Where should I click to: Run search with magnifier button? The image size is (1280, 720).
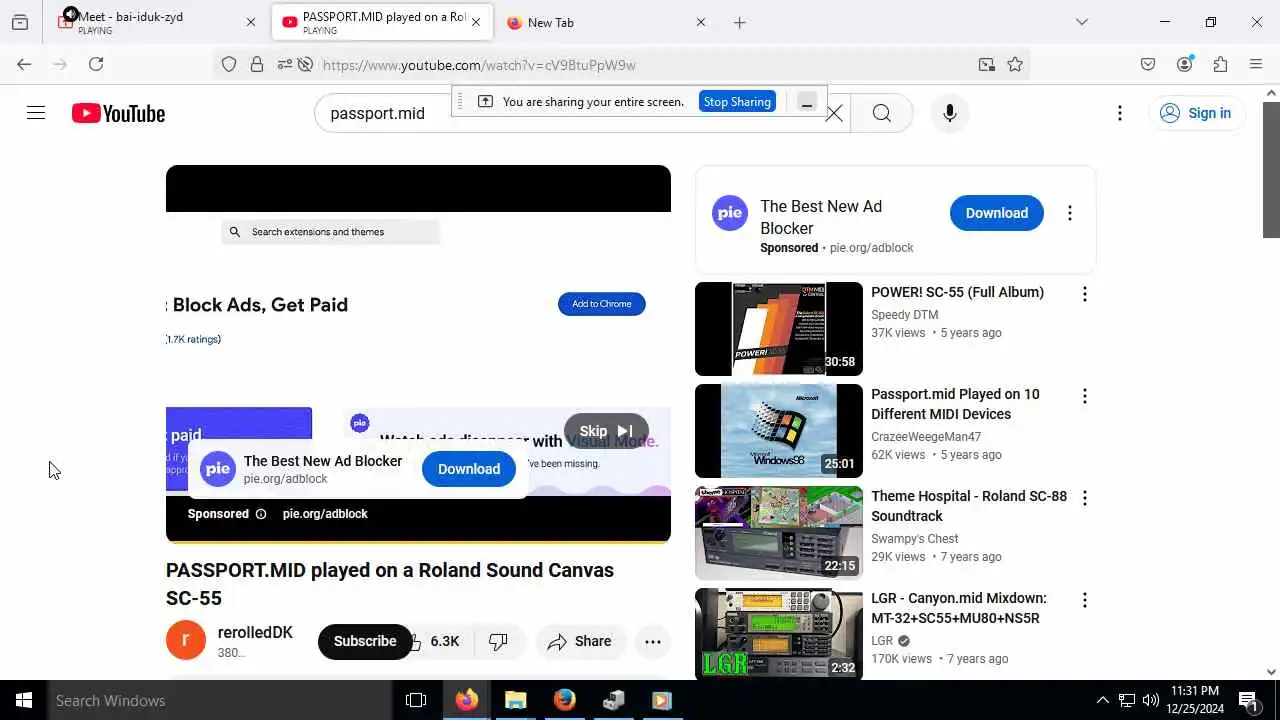point(881,113)
